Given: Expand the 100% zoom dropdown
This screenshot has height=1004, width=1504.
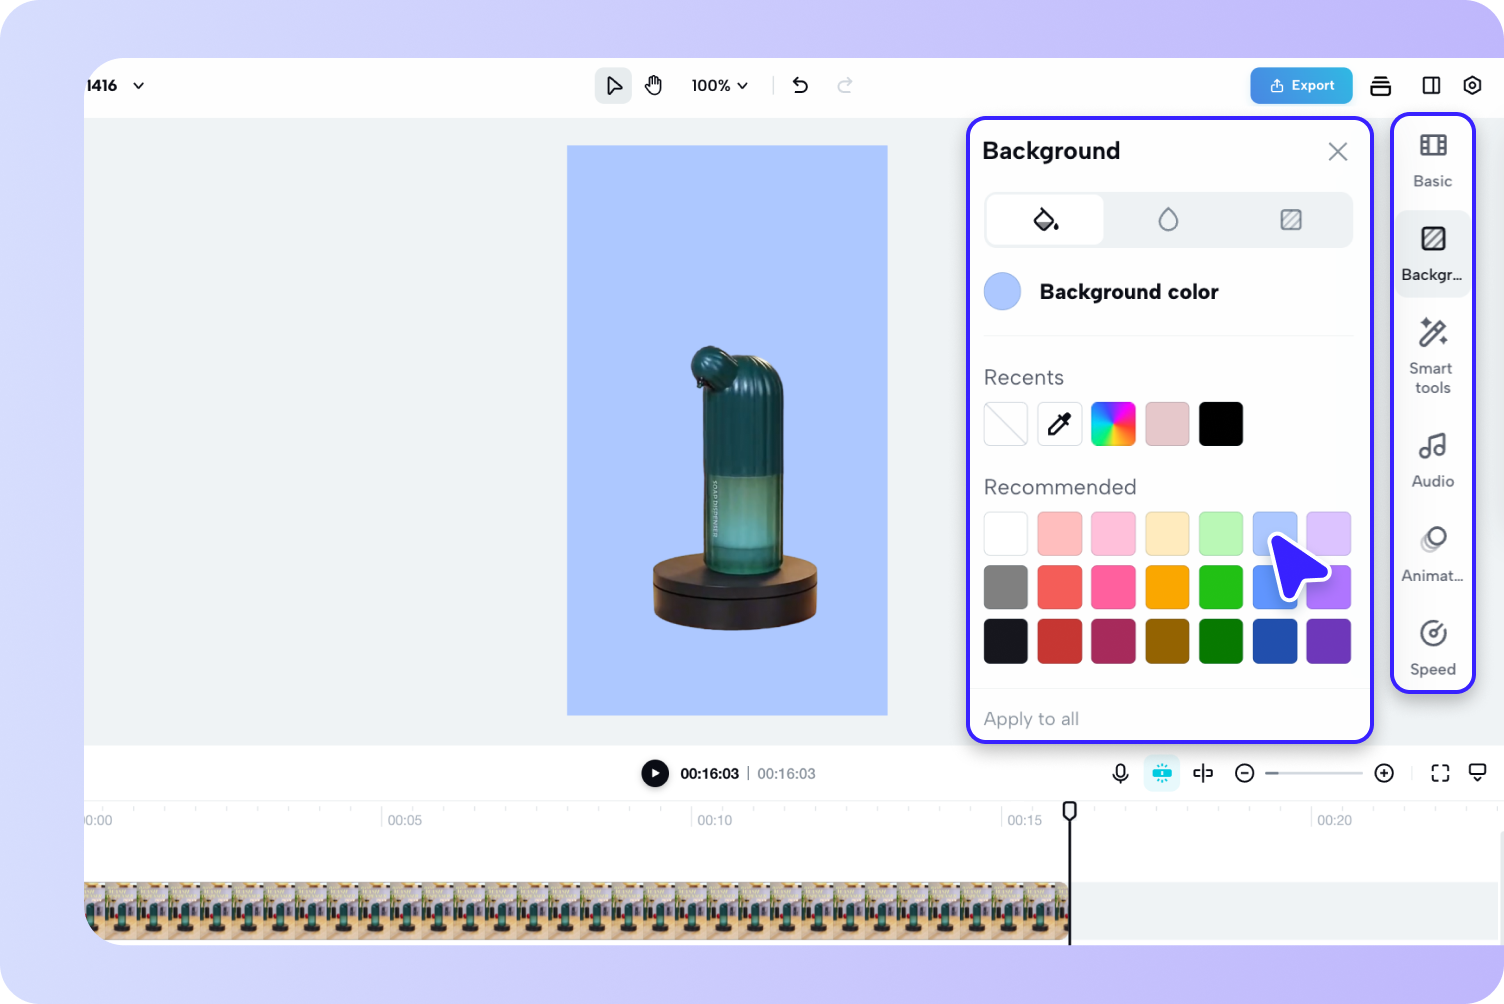Looking at the screenshot, I should (719, 86).
